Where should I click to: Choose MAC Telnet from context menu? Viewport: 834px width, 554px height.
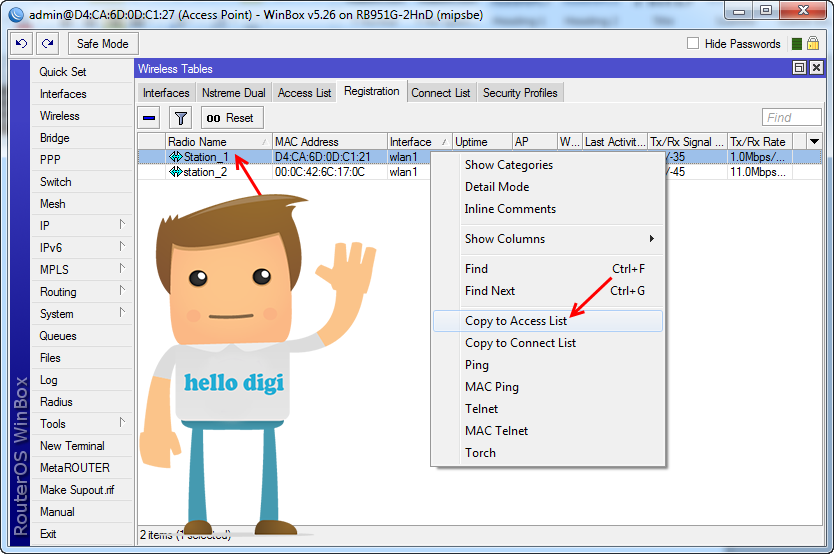coord(548,431)
